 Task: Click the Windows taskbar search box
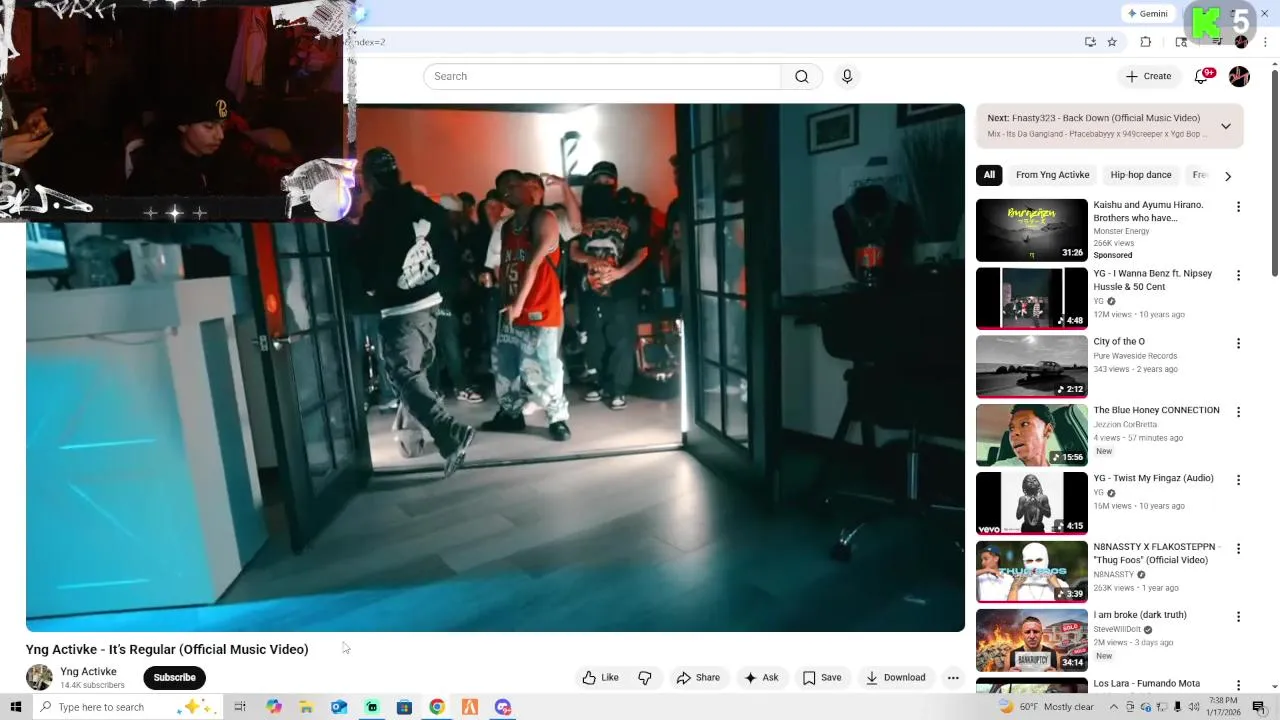(x=126, y=707)
